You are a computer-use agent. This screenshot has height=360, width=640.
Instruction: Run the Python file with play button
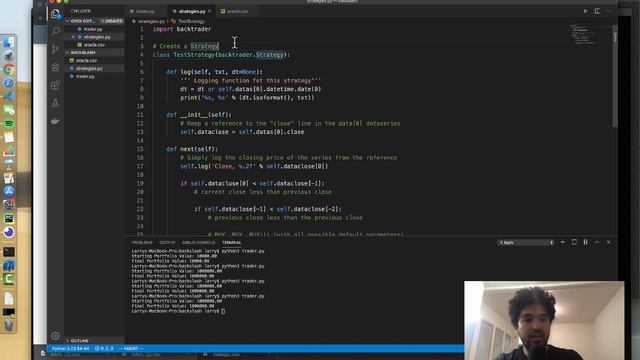[585, 11]
